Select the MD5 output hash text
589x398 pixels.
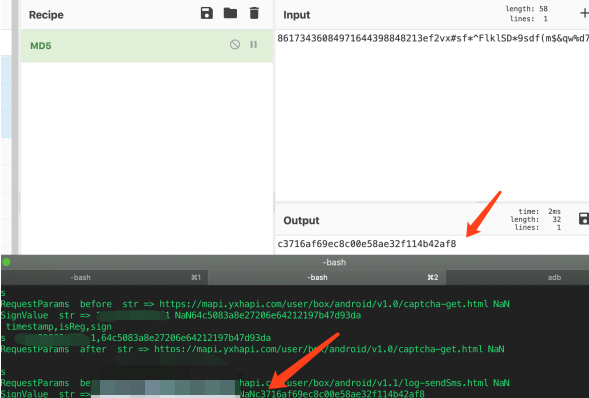(367, 244)
